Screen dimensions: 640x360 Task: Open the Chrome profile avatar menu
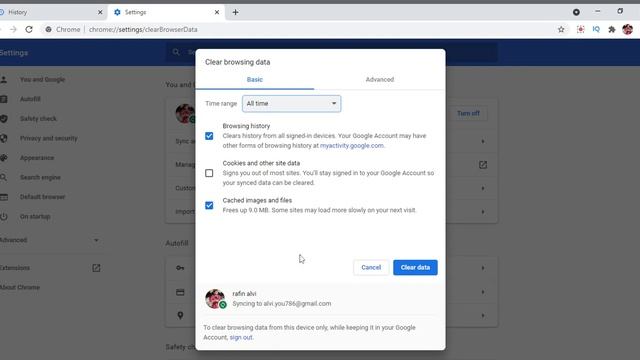[x=627, y=29]
